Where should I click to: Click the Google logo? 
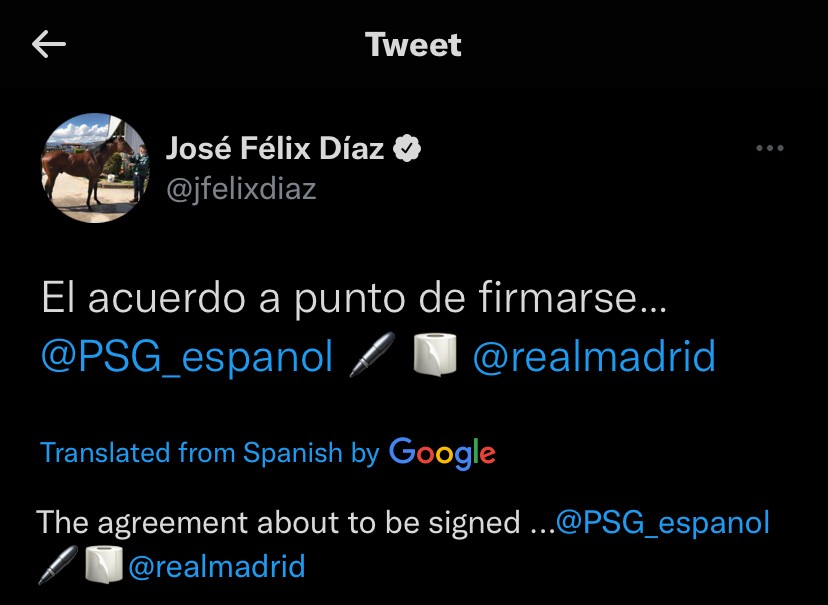442,453
